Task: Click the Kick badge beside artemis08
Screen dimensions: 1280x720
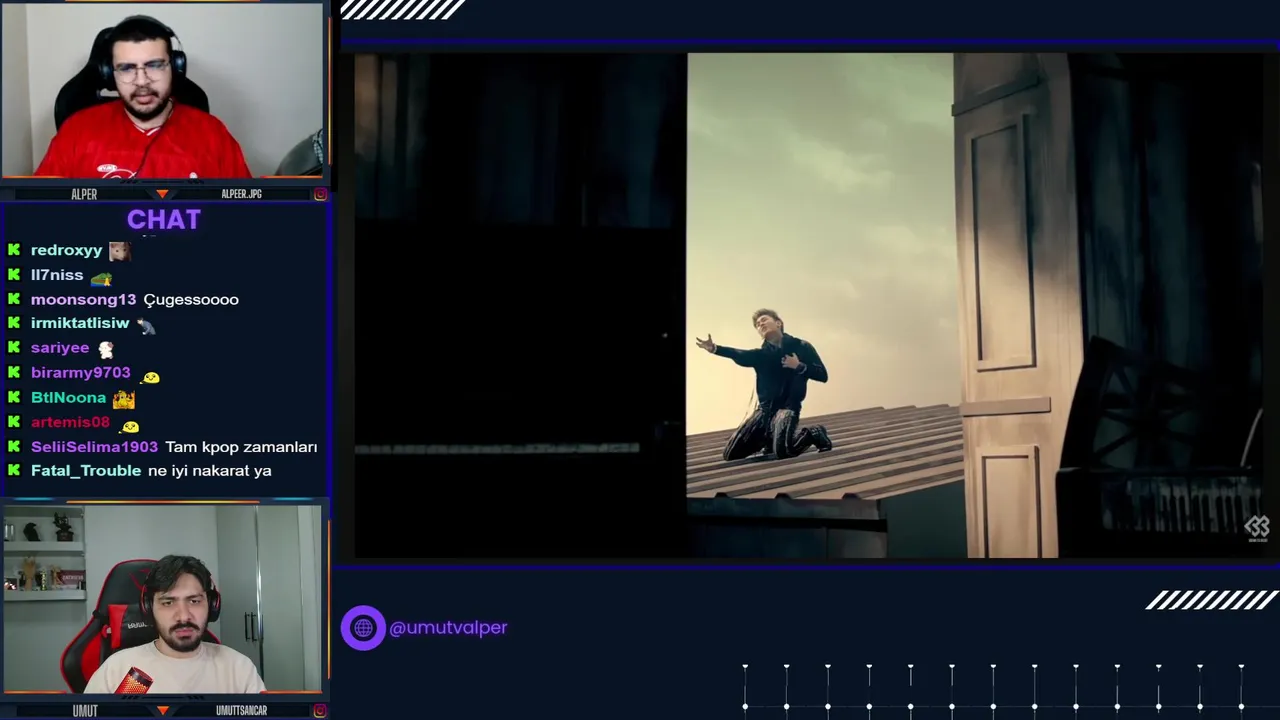Action: [x=14, y=421]
